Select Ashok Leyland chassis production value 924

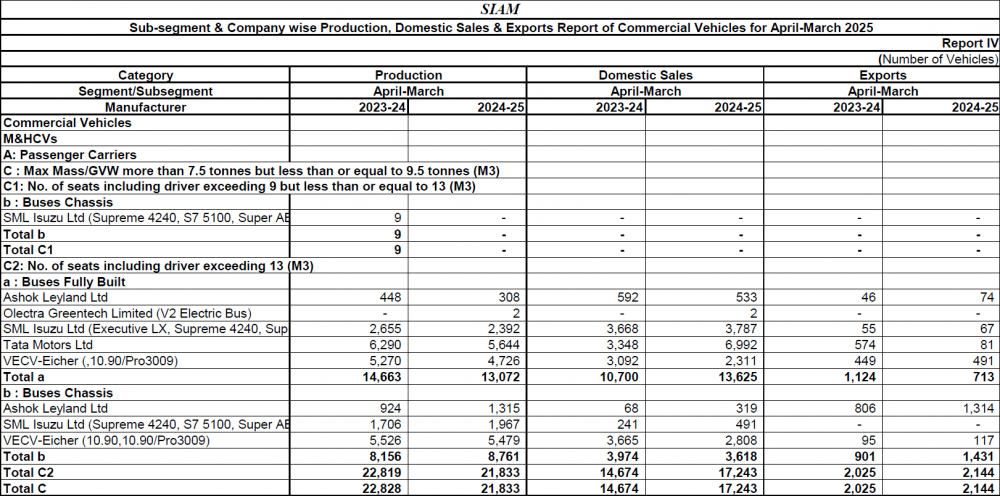click(390, 408)
